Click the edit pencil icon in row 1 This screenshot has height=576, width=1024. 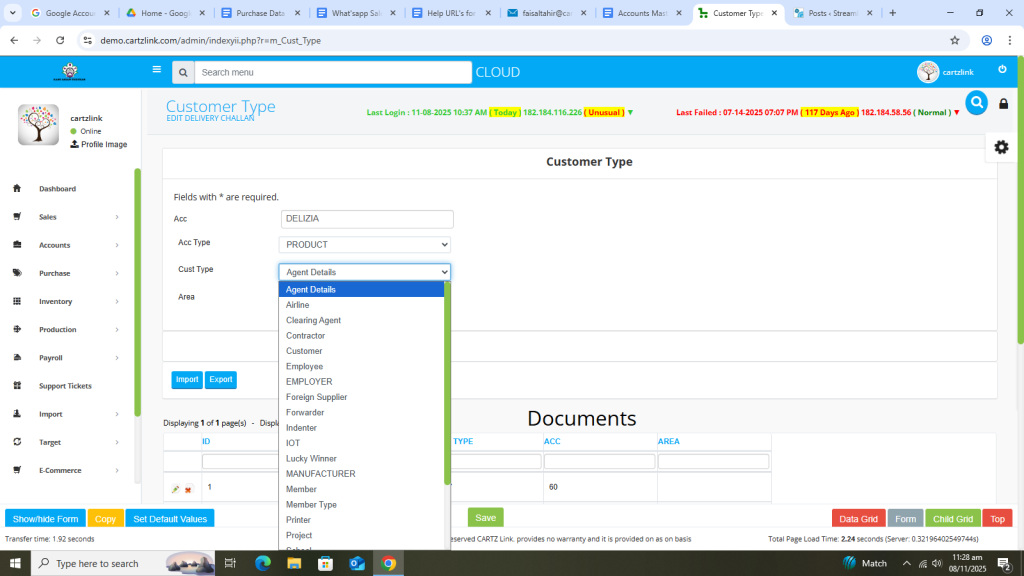(176, 489)
